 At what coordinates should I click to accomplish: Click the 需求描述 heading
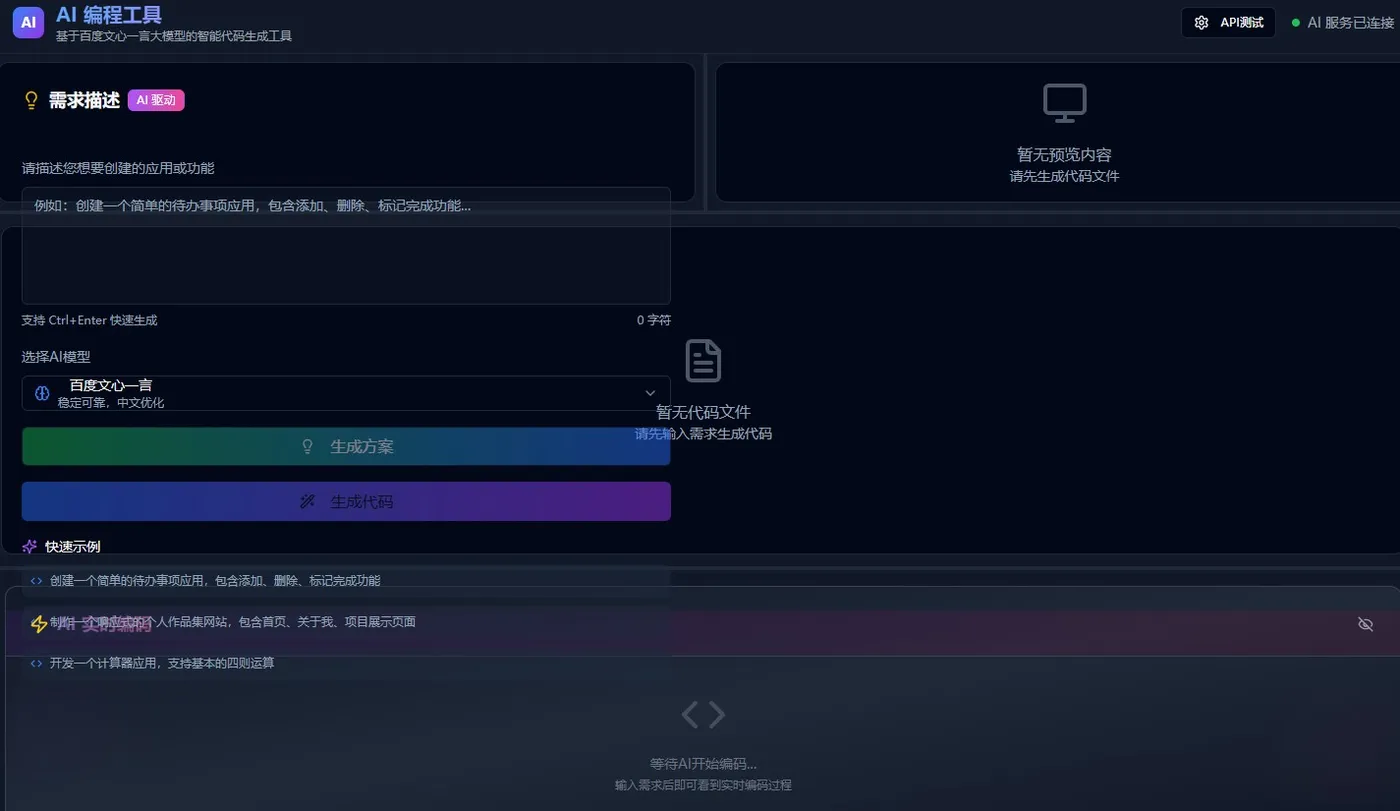84,100
